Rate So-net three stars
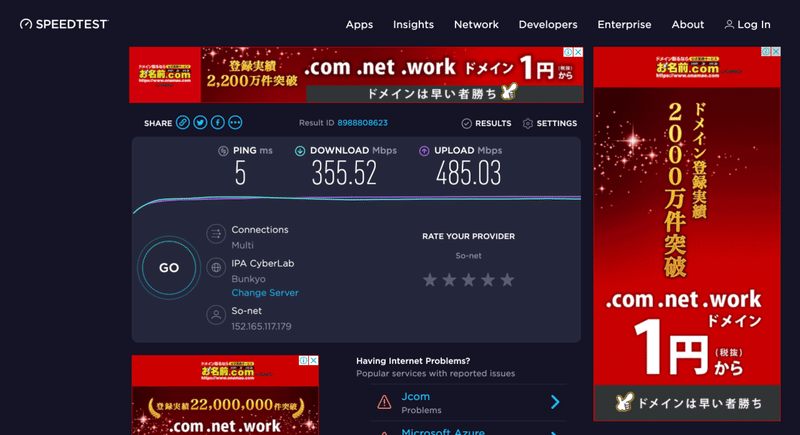 pyautogui.click(x=468, y=279)
